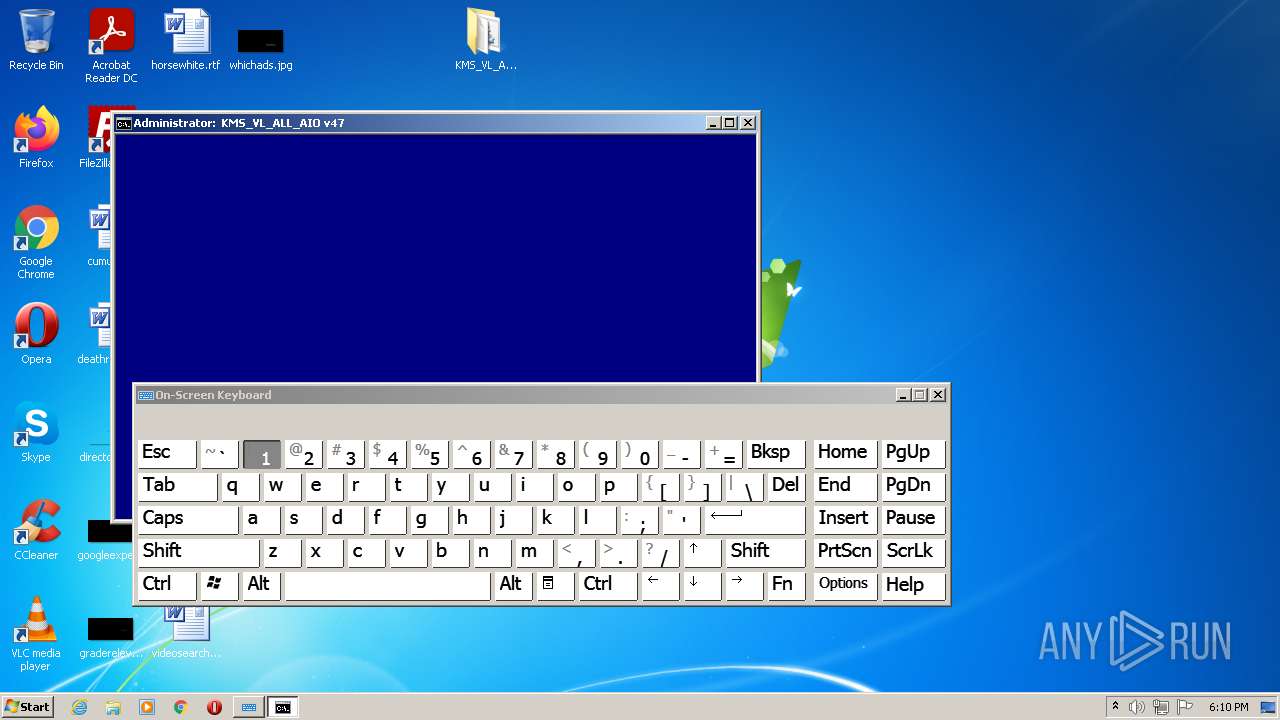Click Chrome icon in taskbar

(181, 707)
